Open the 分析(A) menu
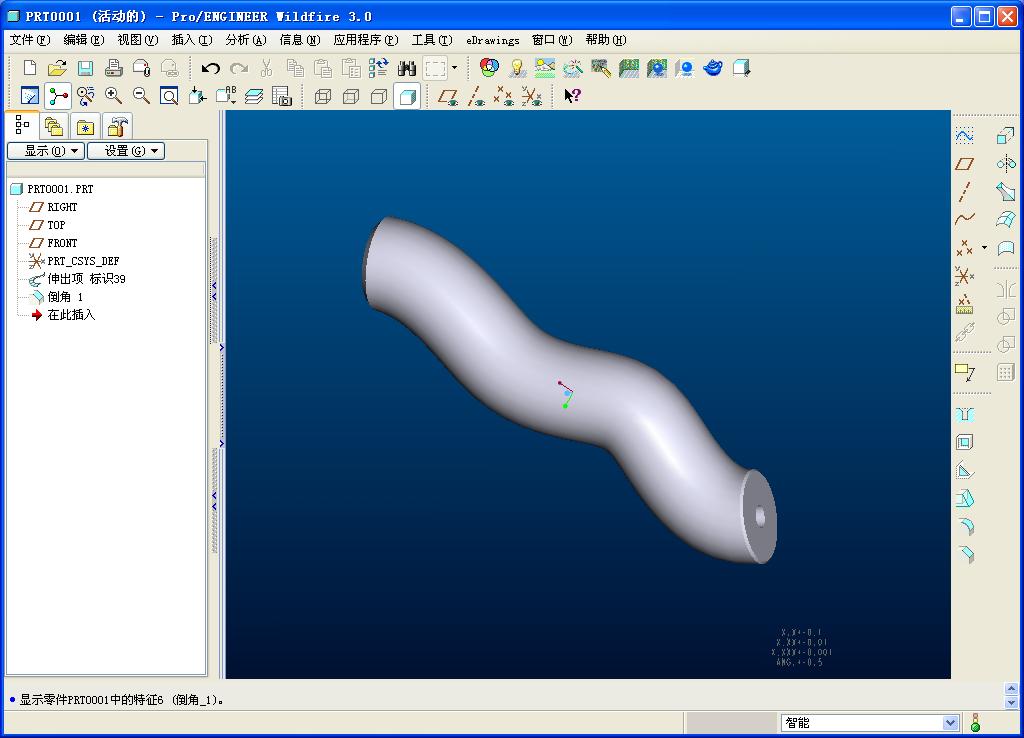Viewport: 1024px width, 738px height. click(x=246, y=40)
